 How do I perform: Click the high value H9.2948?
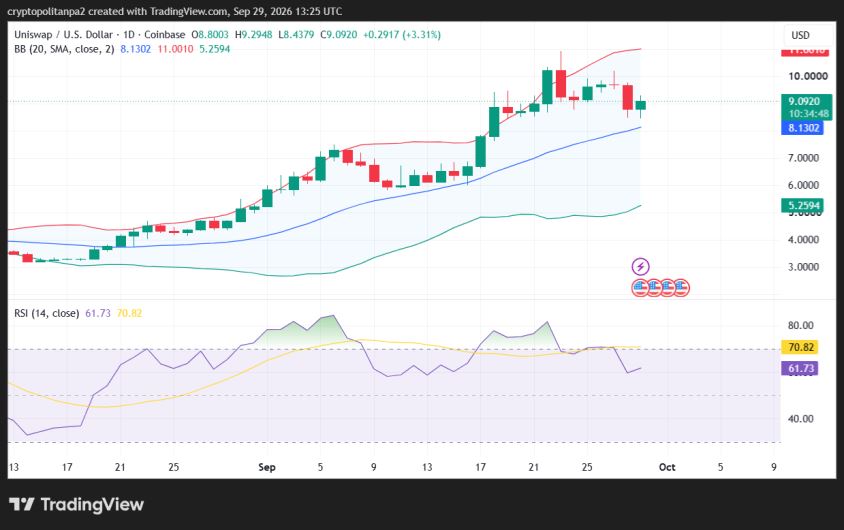(254, 35)
